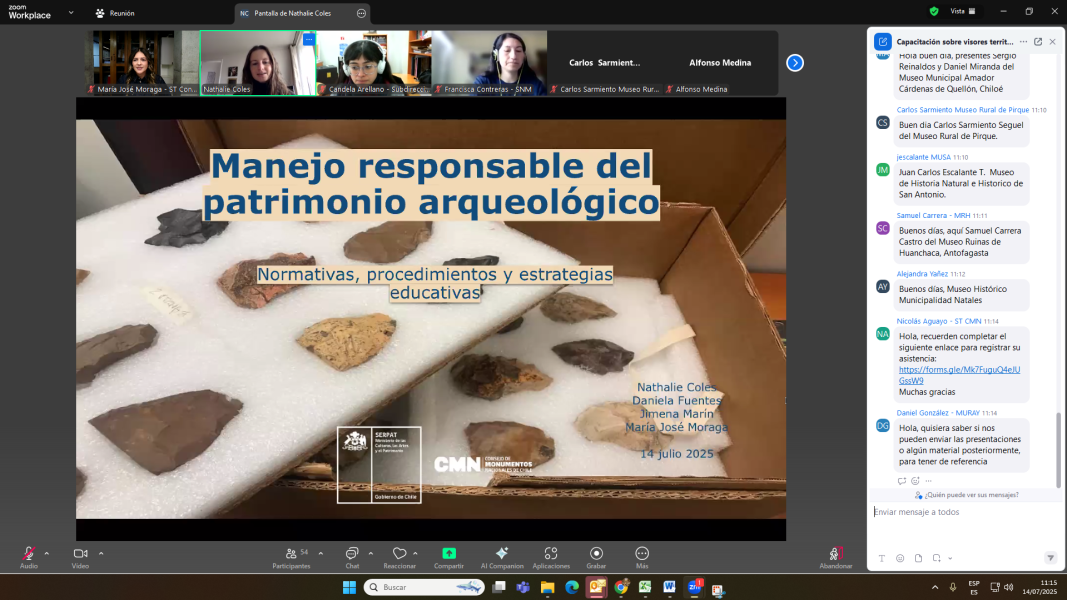The width and height of the screenshot is (1067, 600).
Task: Start recording with Grabar
Action: coord(596,554)
